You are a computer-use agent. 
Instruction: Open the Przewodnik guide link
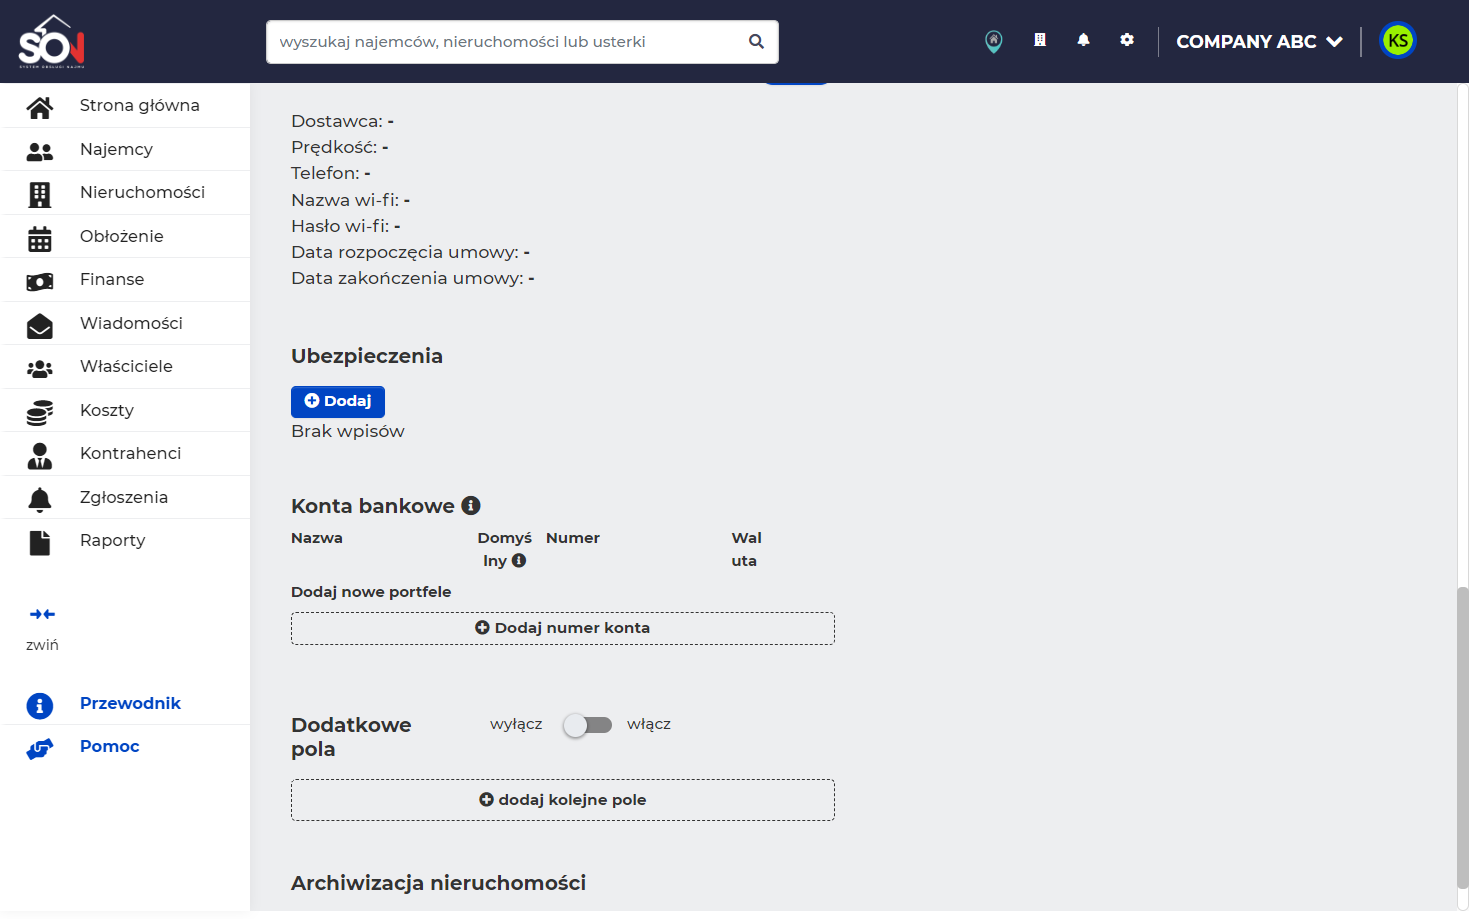tap(130, 704)
